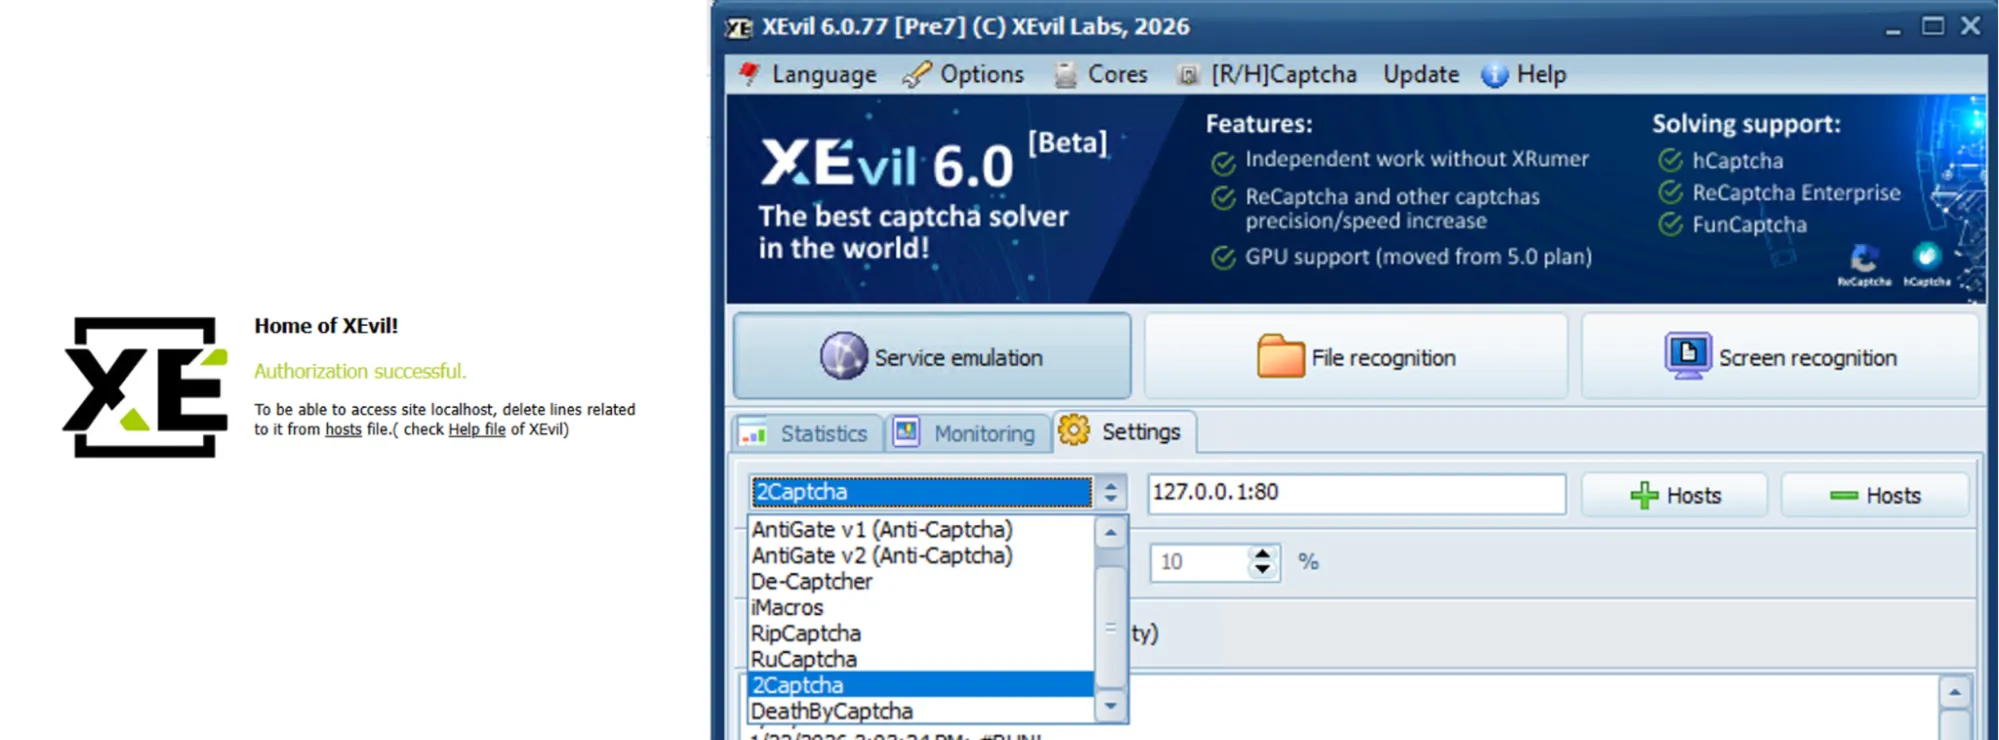The height and width of the screenshot is (740, 1999).
Task: Click the percent value field showing 10
Action: tap(1200, 562)
